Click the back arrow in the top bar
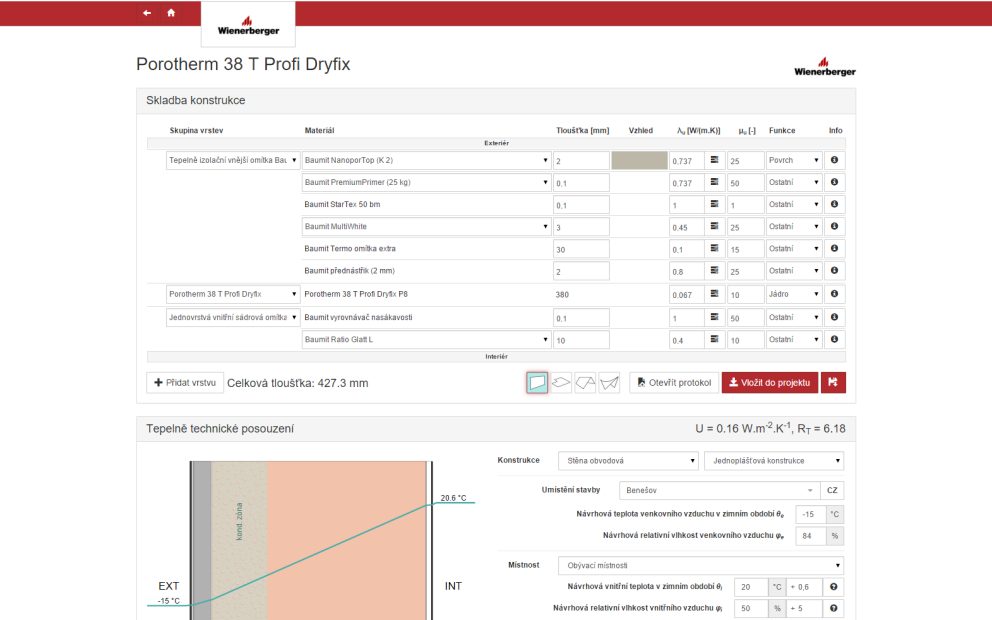 point(147,13)
